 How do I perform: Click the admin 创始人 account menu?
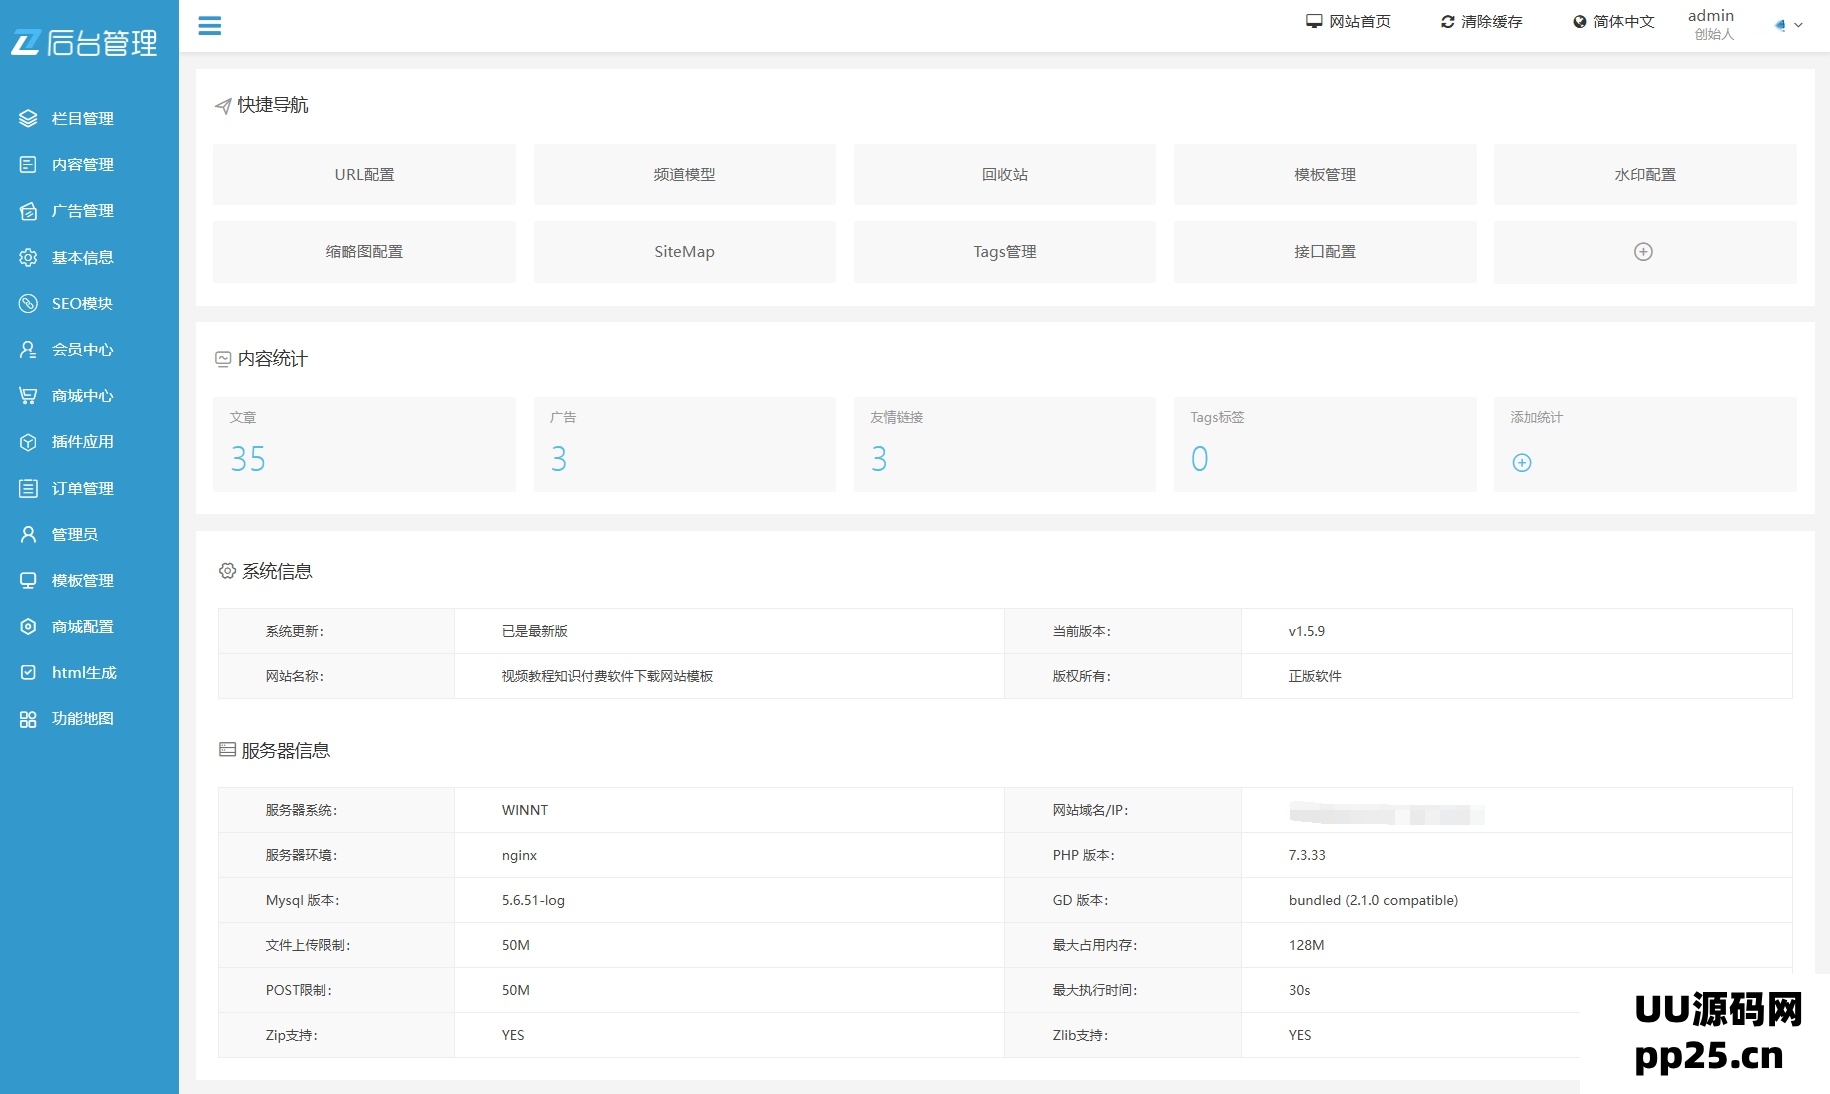coord(1712,22)
